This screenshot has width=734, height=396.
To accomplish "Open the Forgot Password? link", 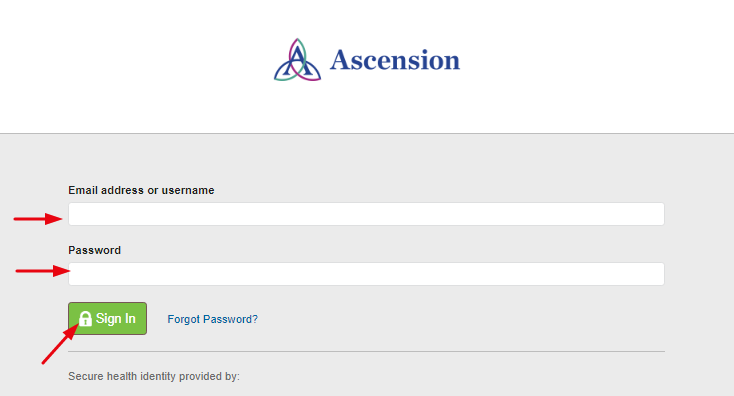I will click(213, 319).
